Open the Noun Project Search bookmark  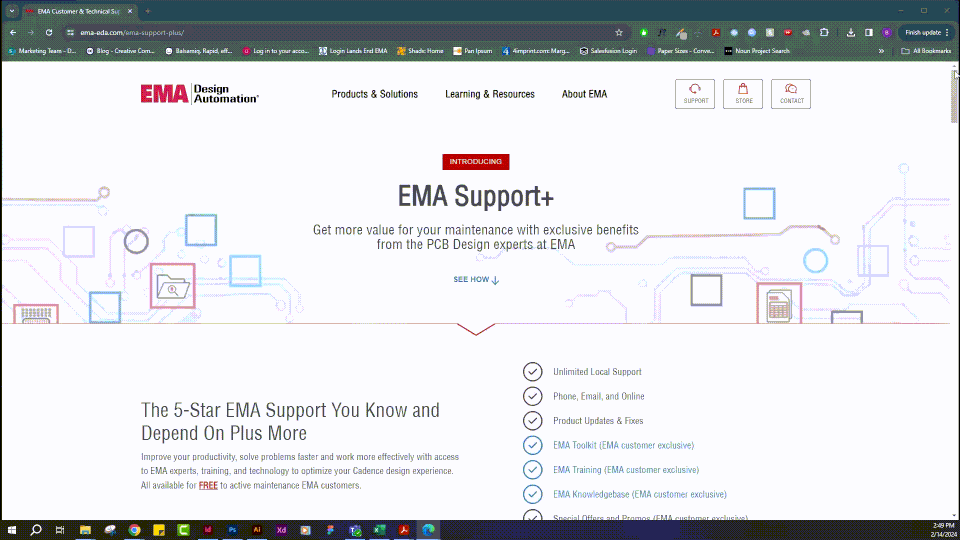757,51
